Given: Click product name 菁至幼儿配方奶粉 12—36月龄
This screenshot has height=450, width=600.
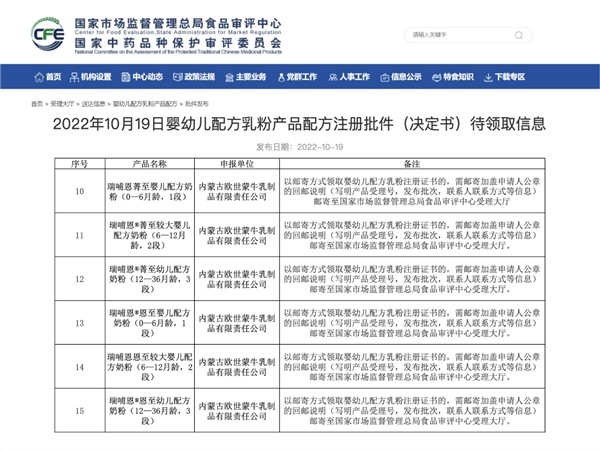Looking at the screenshot, I should 150,279.
